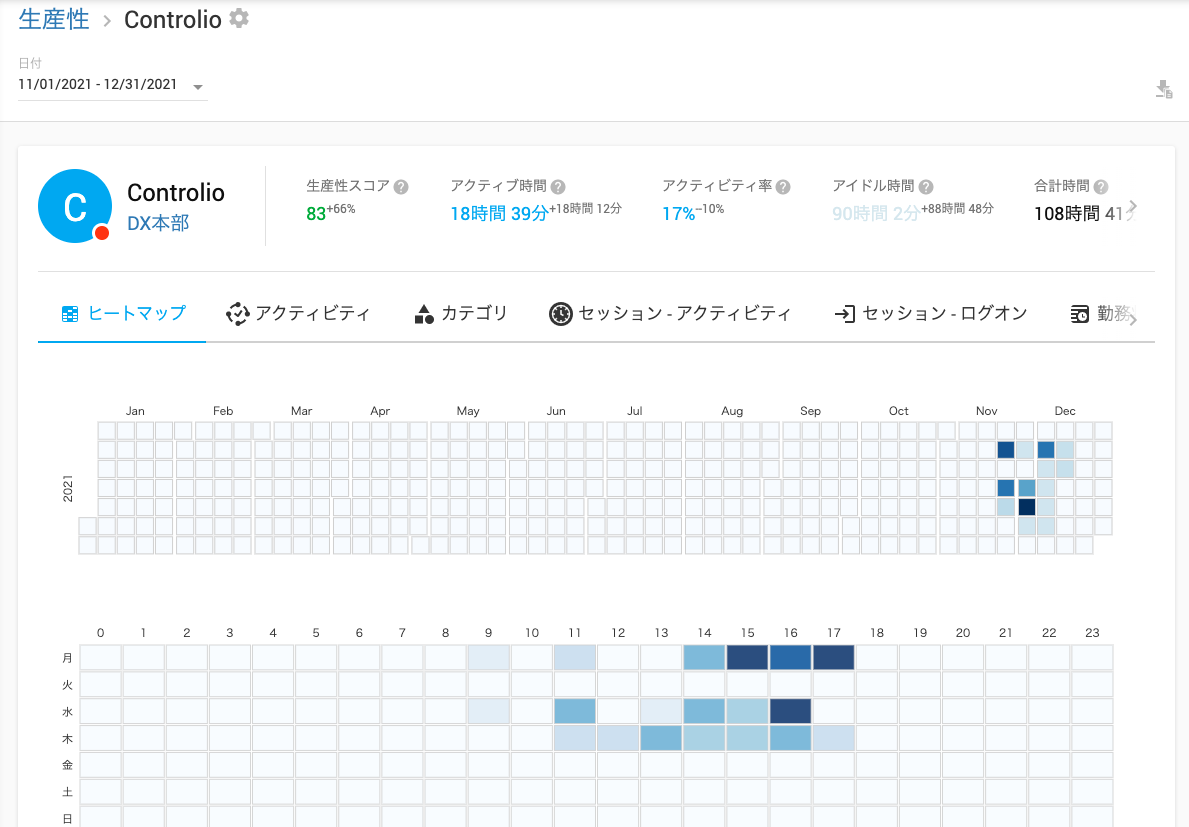The image size is (1189, 827).
Task: Click the +66% score change
Action: point(341,208)
